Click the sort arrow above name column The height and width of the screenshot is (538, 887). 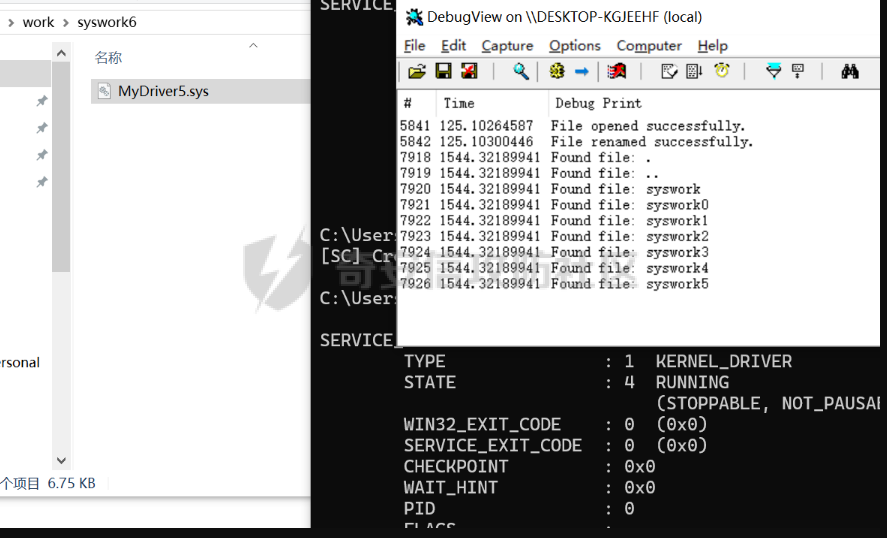(253, 45)
